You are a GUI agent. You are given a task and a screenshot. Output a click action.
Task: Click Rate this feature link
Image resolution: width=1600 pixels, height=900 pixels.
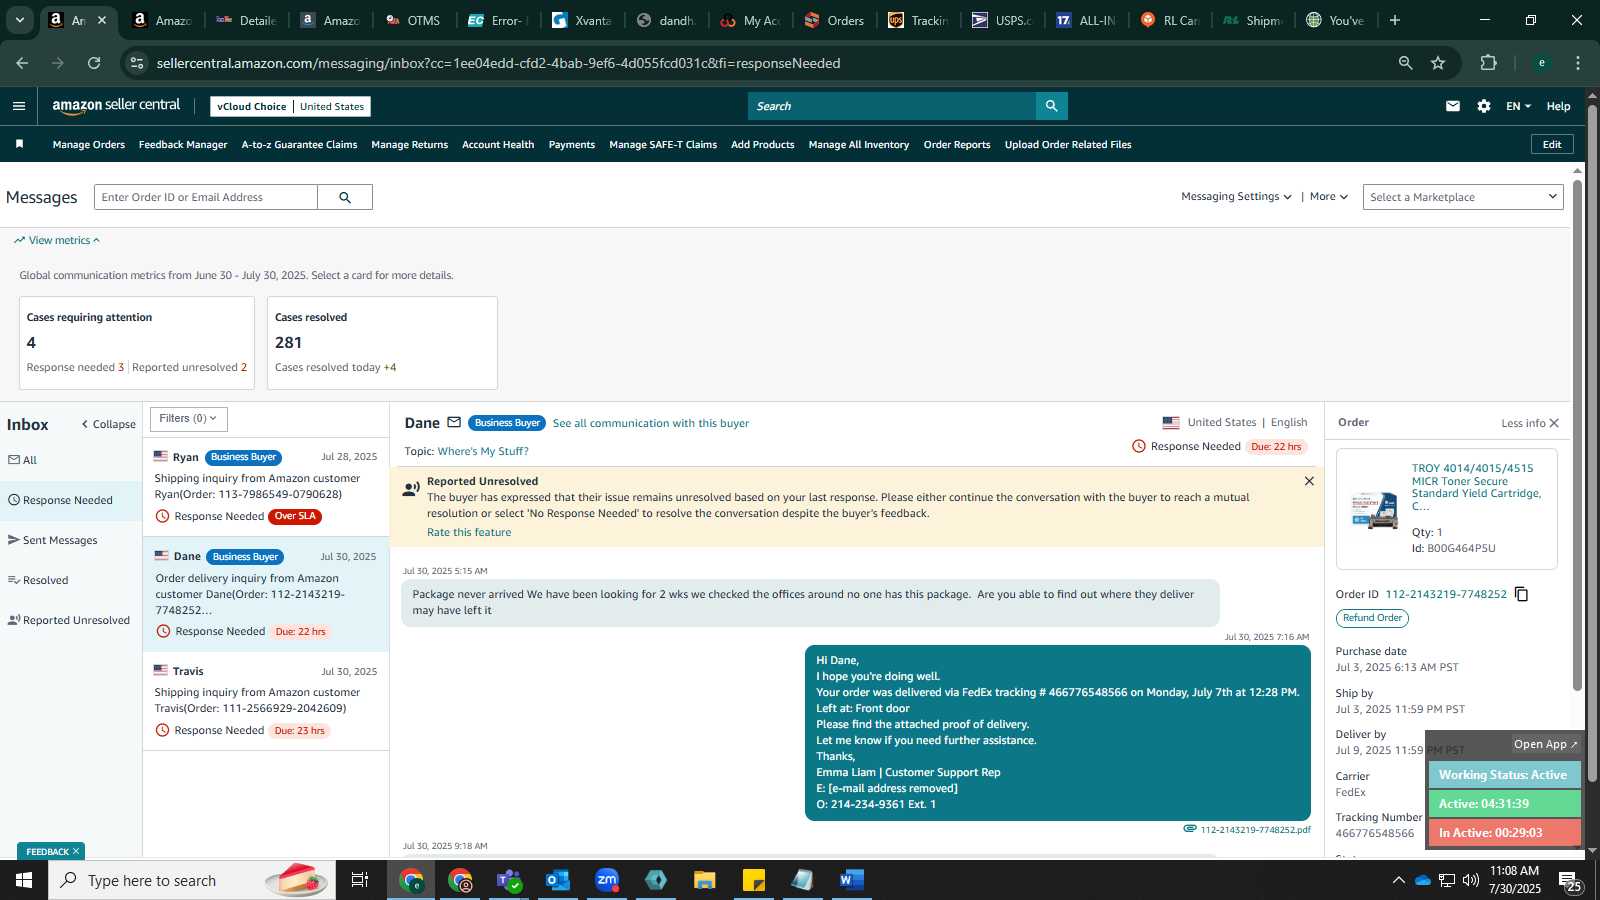click(469, 532)
